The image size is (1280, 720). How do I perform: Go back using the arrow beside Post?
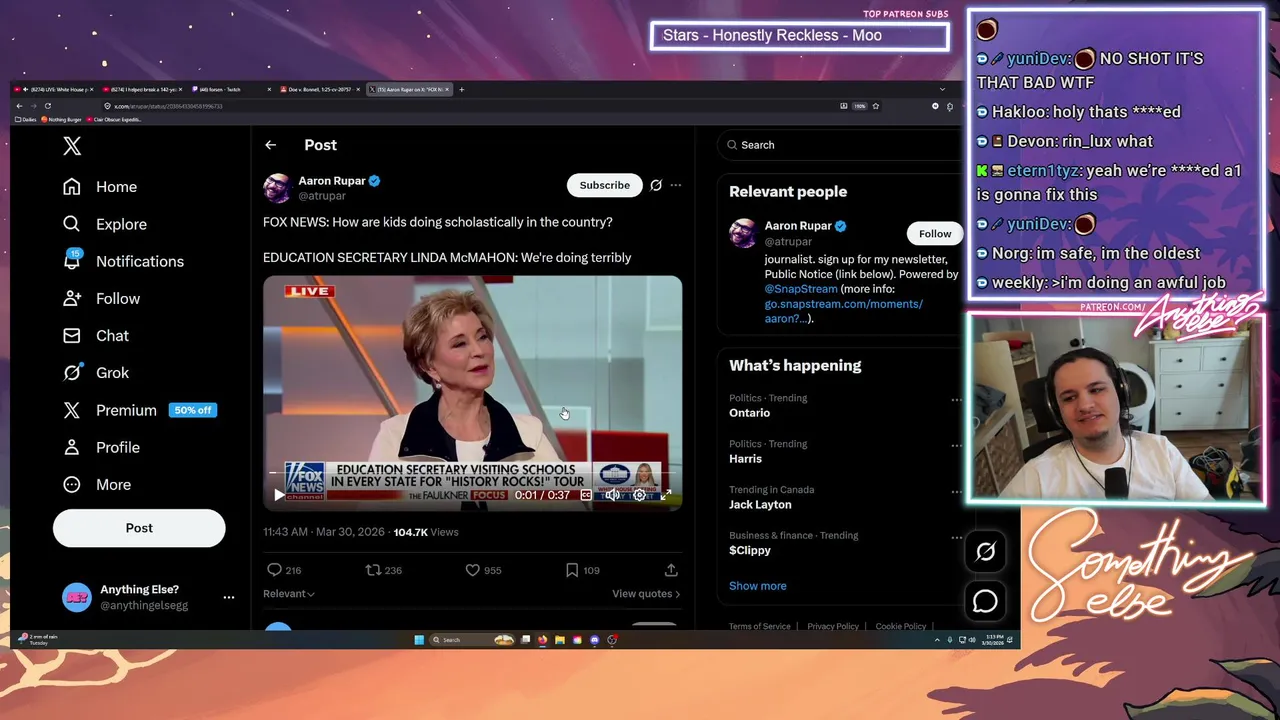270,145
